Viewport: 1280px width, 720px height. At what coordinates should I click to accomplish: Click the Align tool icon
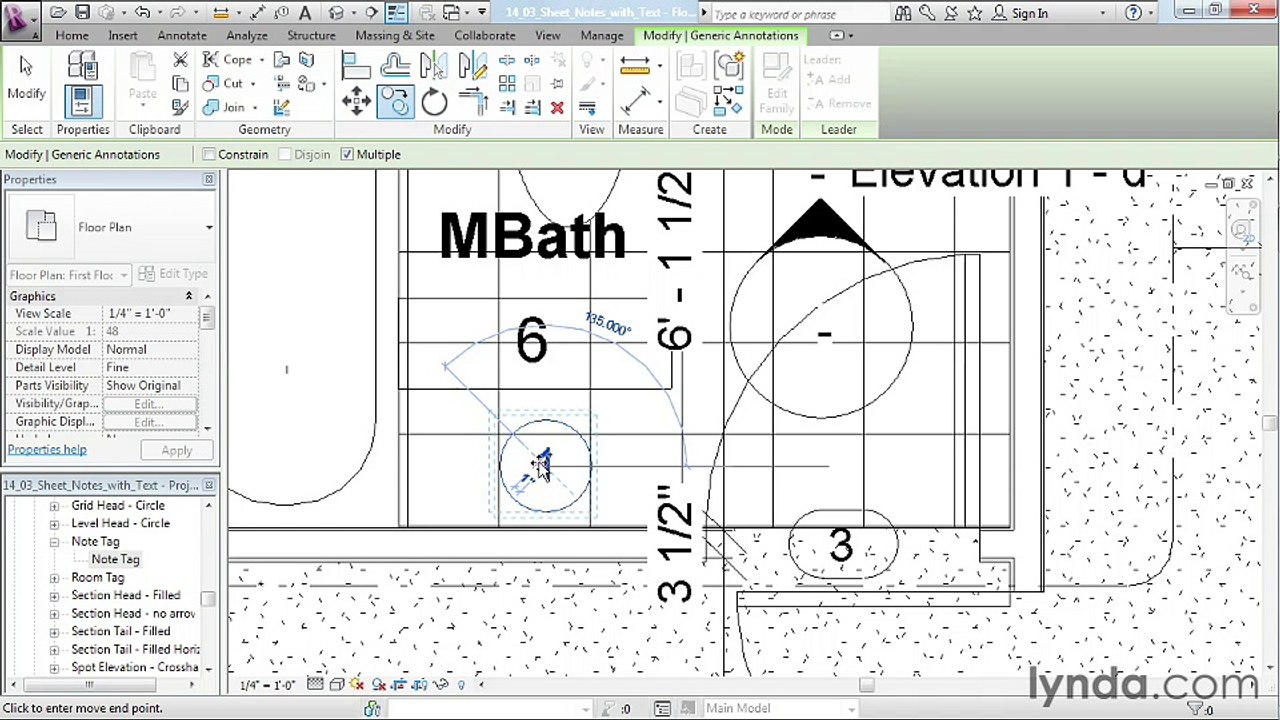356,66
